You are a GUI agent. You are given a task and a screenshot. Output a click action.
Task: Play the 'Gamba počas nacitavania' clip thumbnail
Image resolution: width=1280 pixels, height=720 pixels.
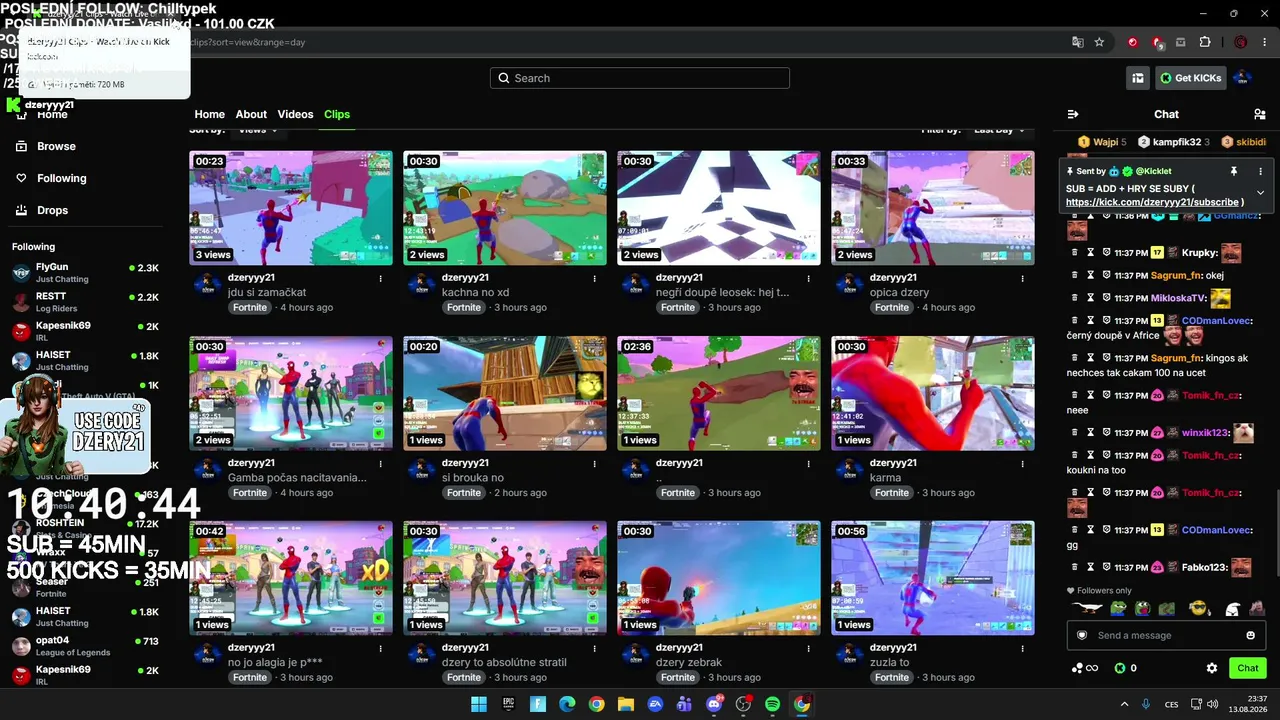pyautogui.click(x=291, y=393)
